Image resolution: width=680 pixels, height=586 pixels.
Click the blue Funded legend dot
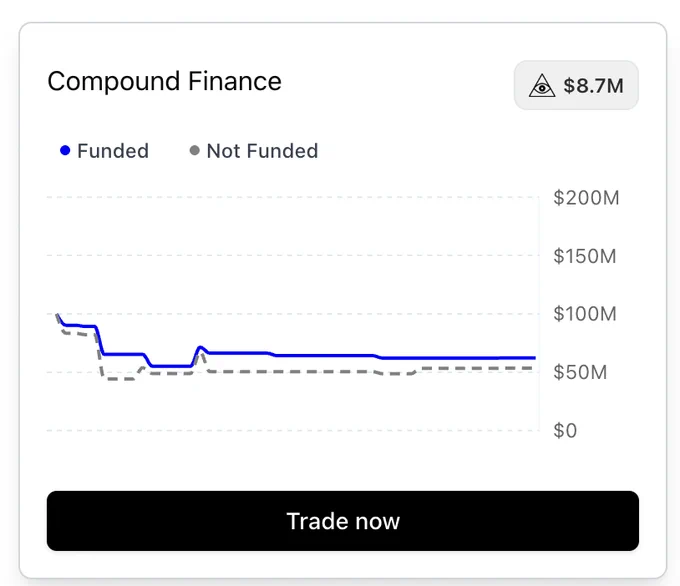pos(65,151)
